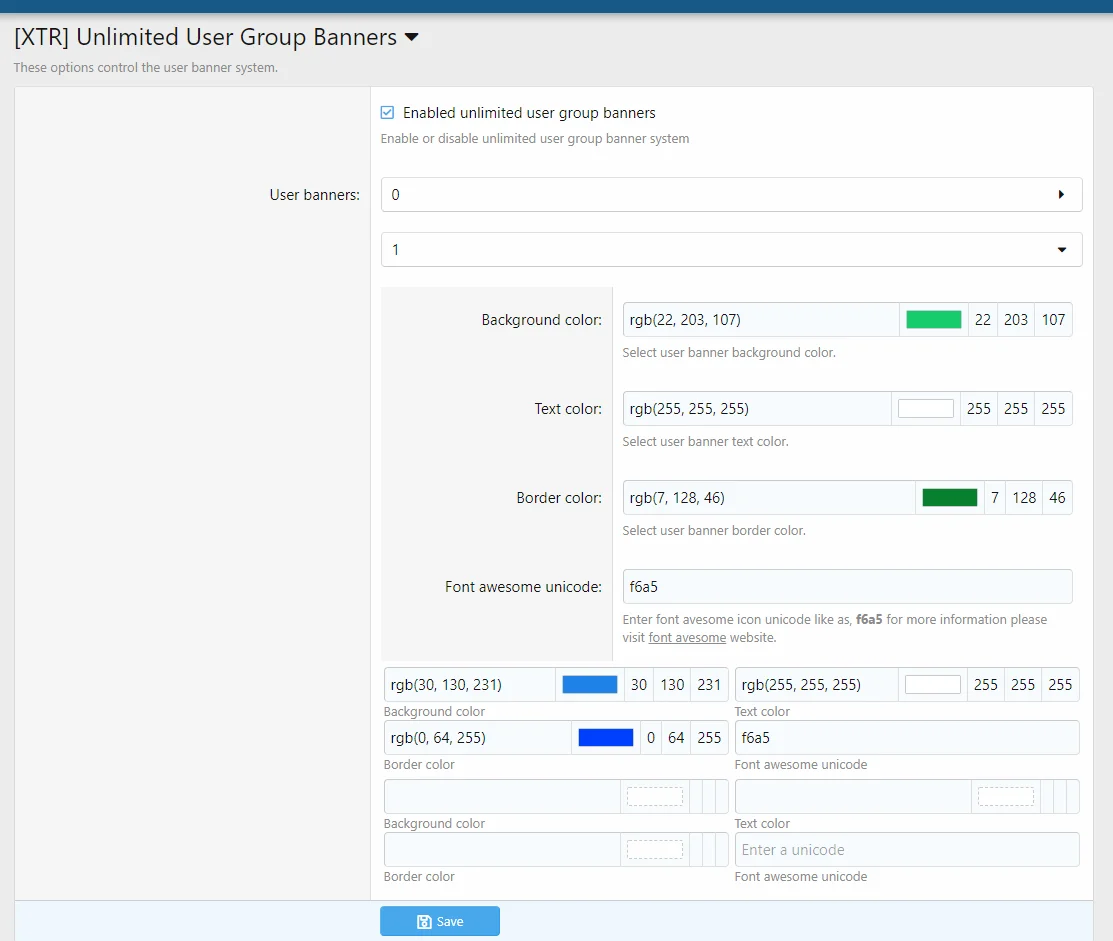Click the floppy disk save icon
The width and height of the screenshot is (1113, 941).
(x=425, y=921)
